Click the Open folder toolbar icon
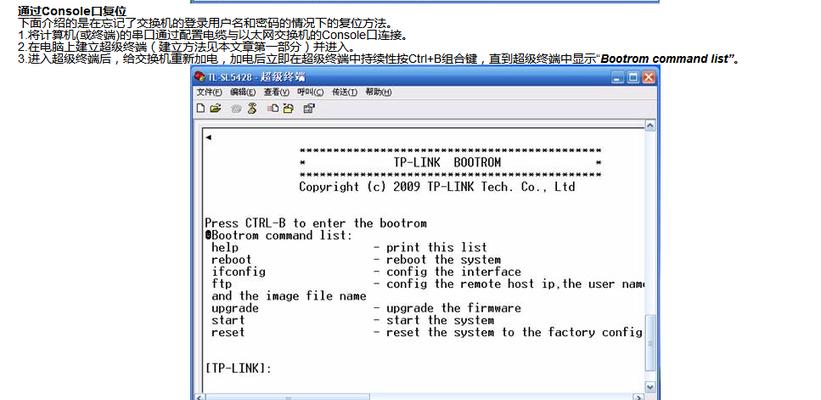821x400 pixels. pyautogui.click(x=216, y=108)
